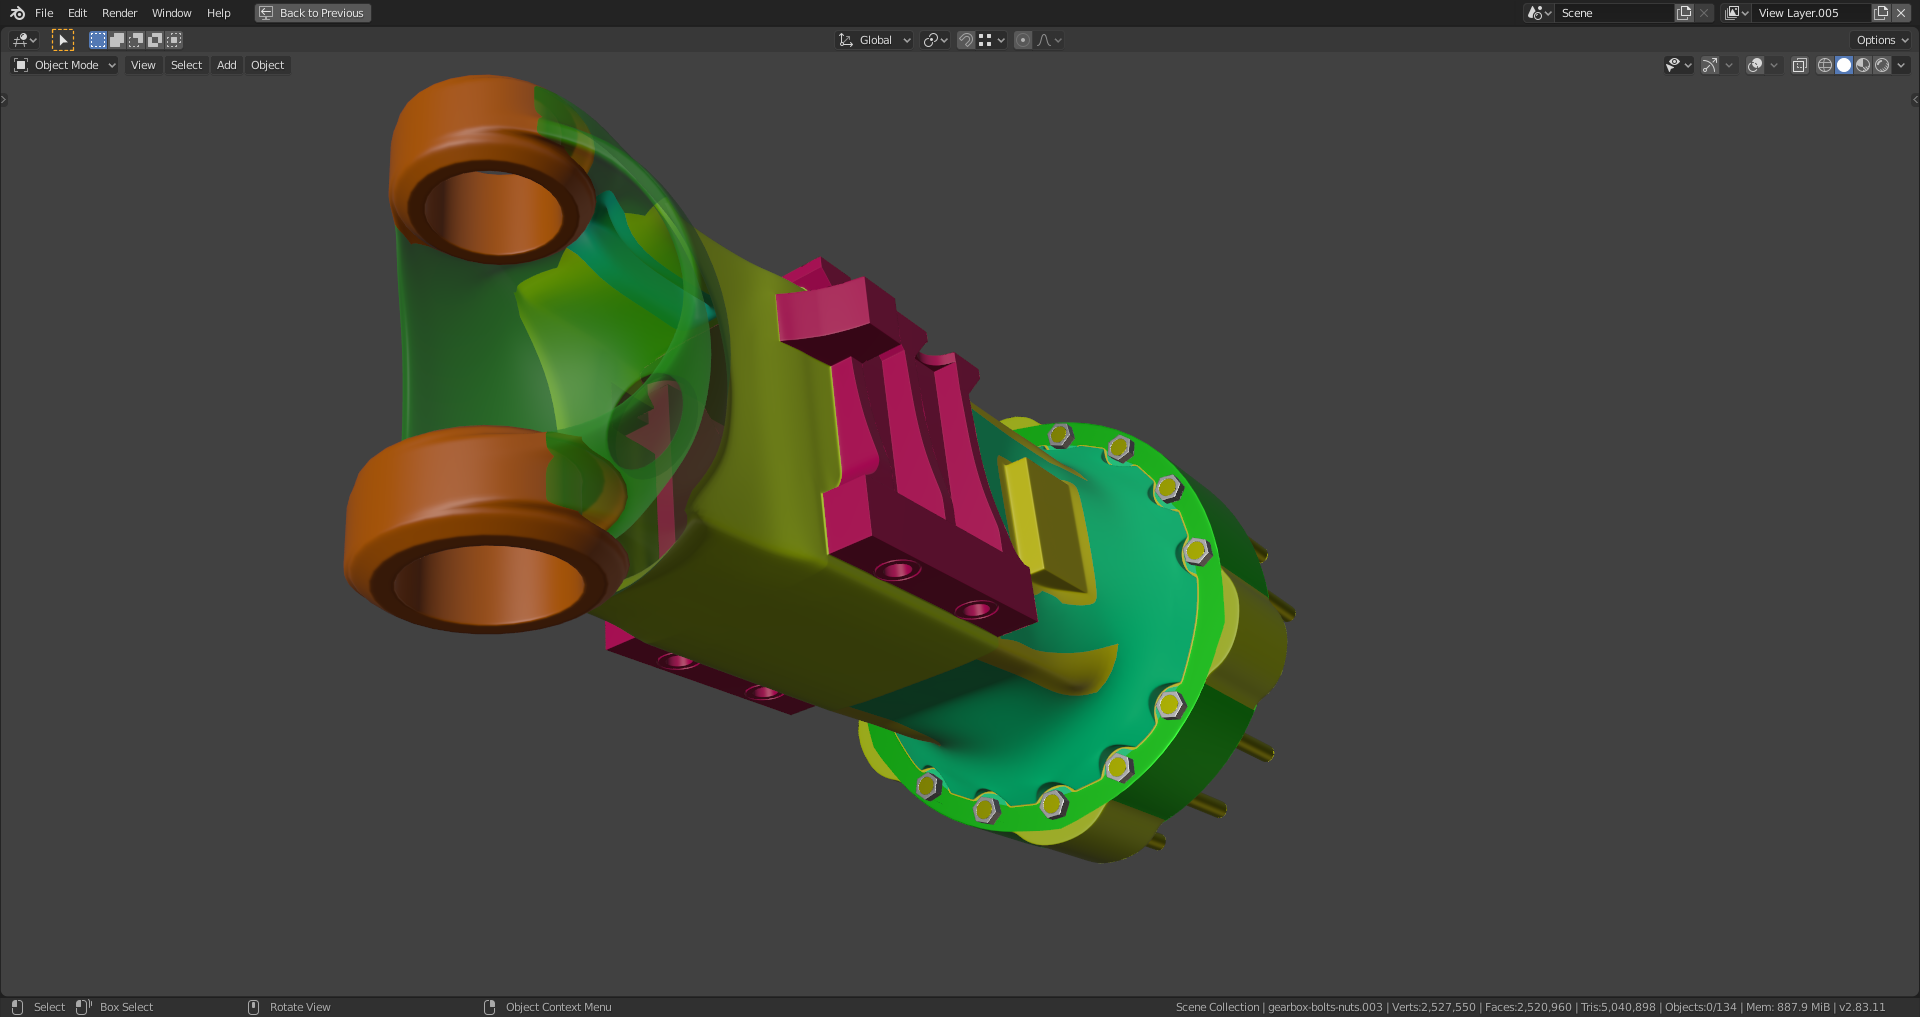Switch to Material Preview shading

point(1863,65)
